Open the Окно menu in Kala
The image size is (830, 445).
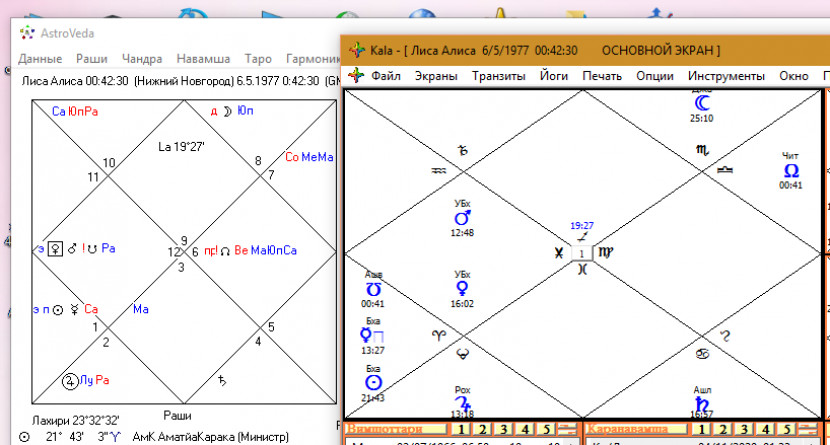(793, 76)
